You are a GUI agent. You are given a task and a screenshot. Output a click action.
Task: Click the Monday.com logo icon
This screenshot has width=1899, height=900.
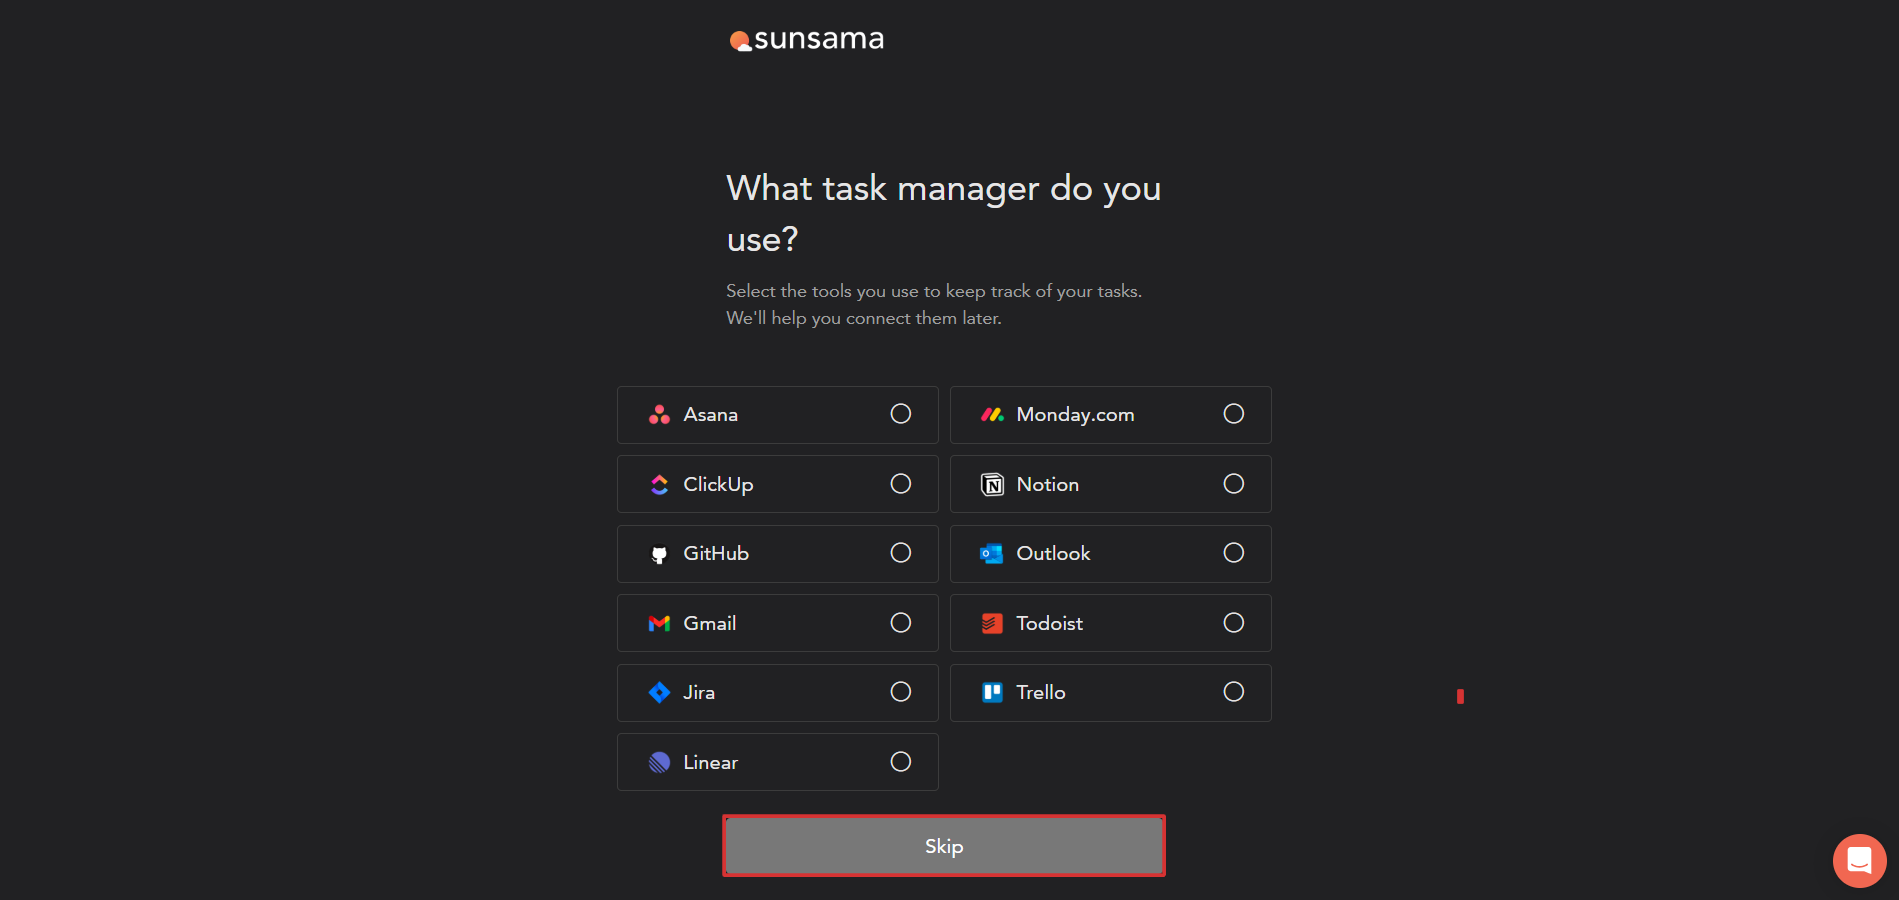click(x=992, y=415)
